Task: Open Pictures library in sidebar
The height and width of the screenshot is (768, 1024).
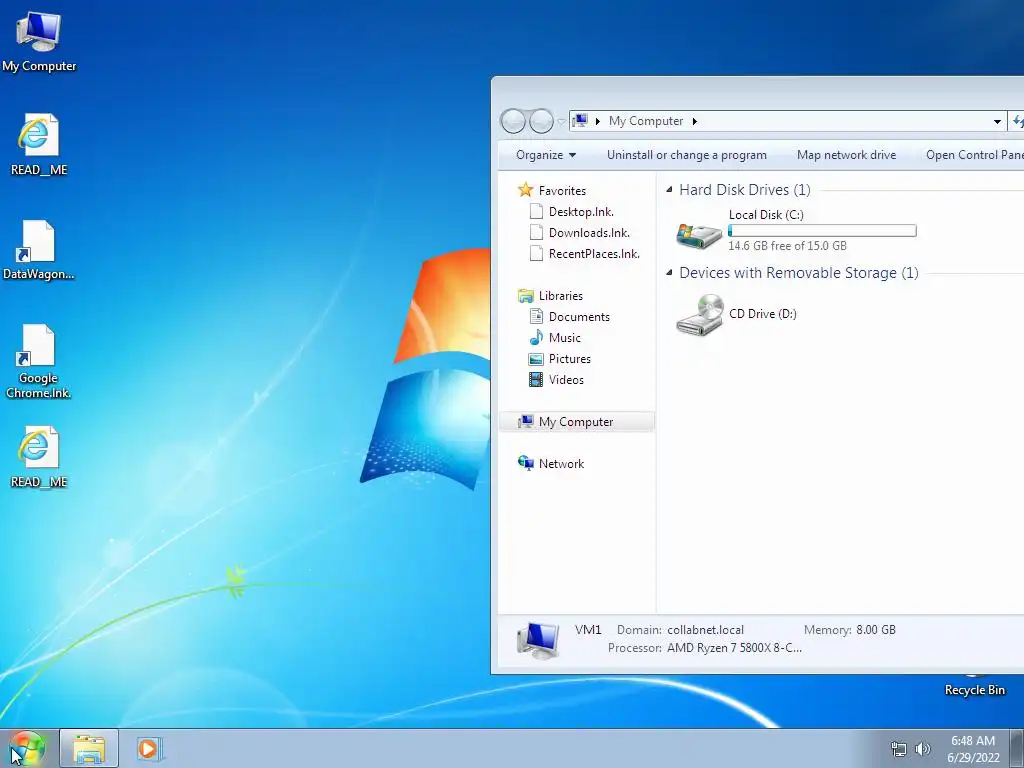Action: coord(569,359)
